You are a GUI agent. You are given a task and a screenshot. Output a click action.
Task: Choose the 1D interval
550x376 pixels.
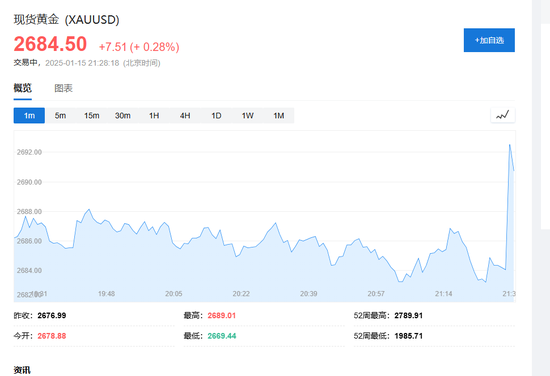(x=216, y=115)
